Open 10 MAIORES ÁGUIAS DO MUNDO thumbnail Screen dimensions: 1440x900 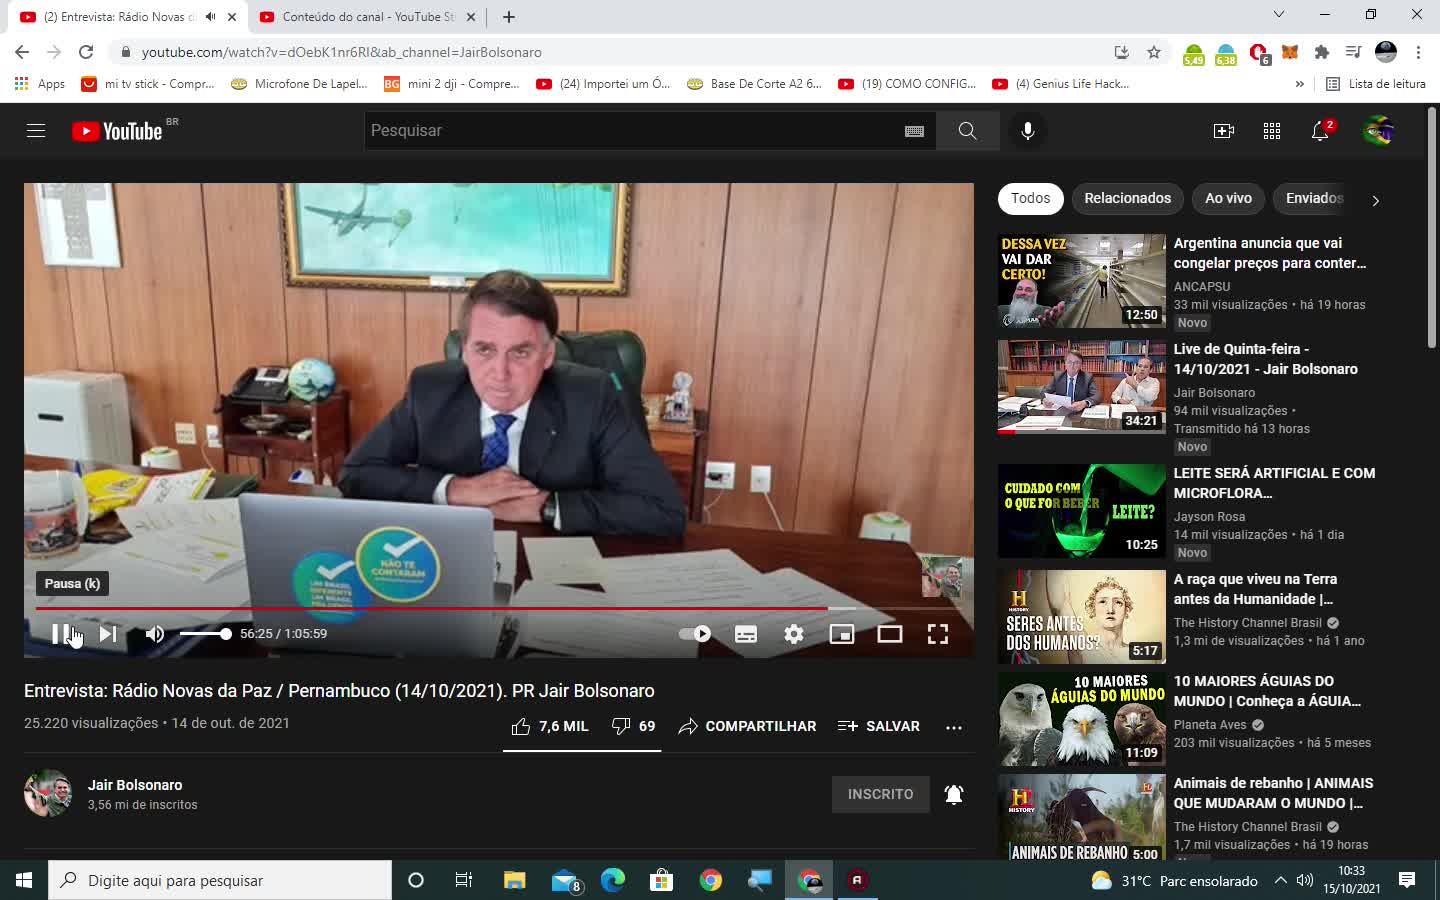1082,718
